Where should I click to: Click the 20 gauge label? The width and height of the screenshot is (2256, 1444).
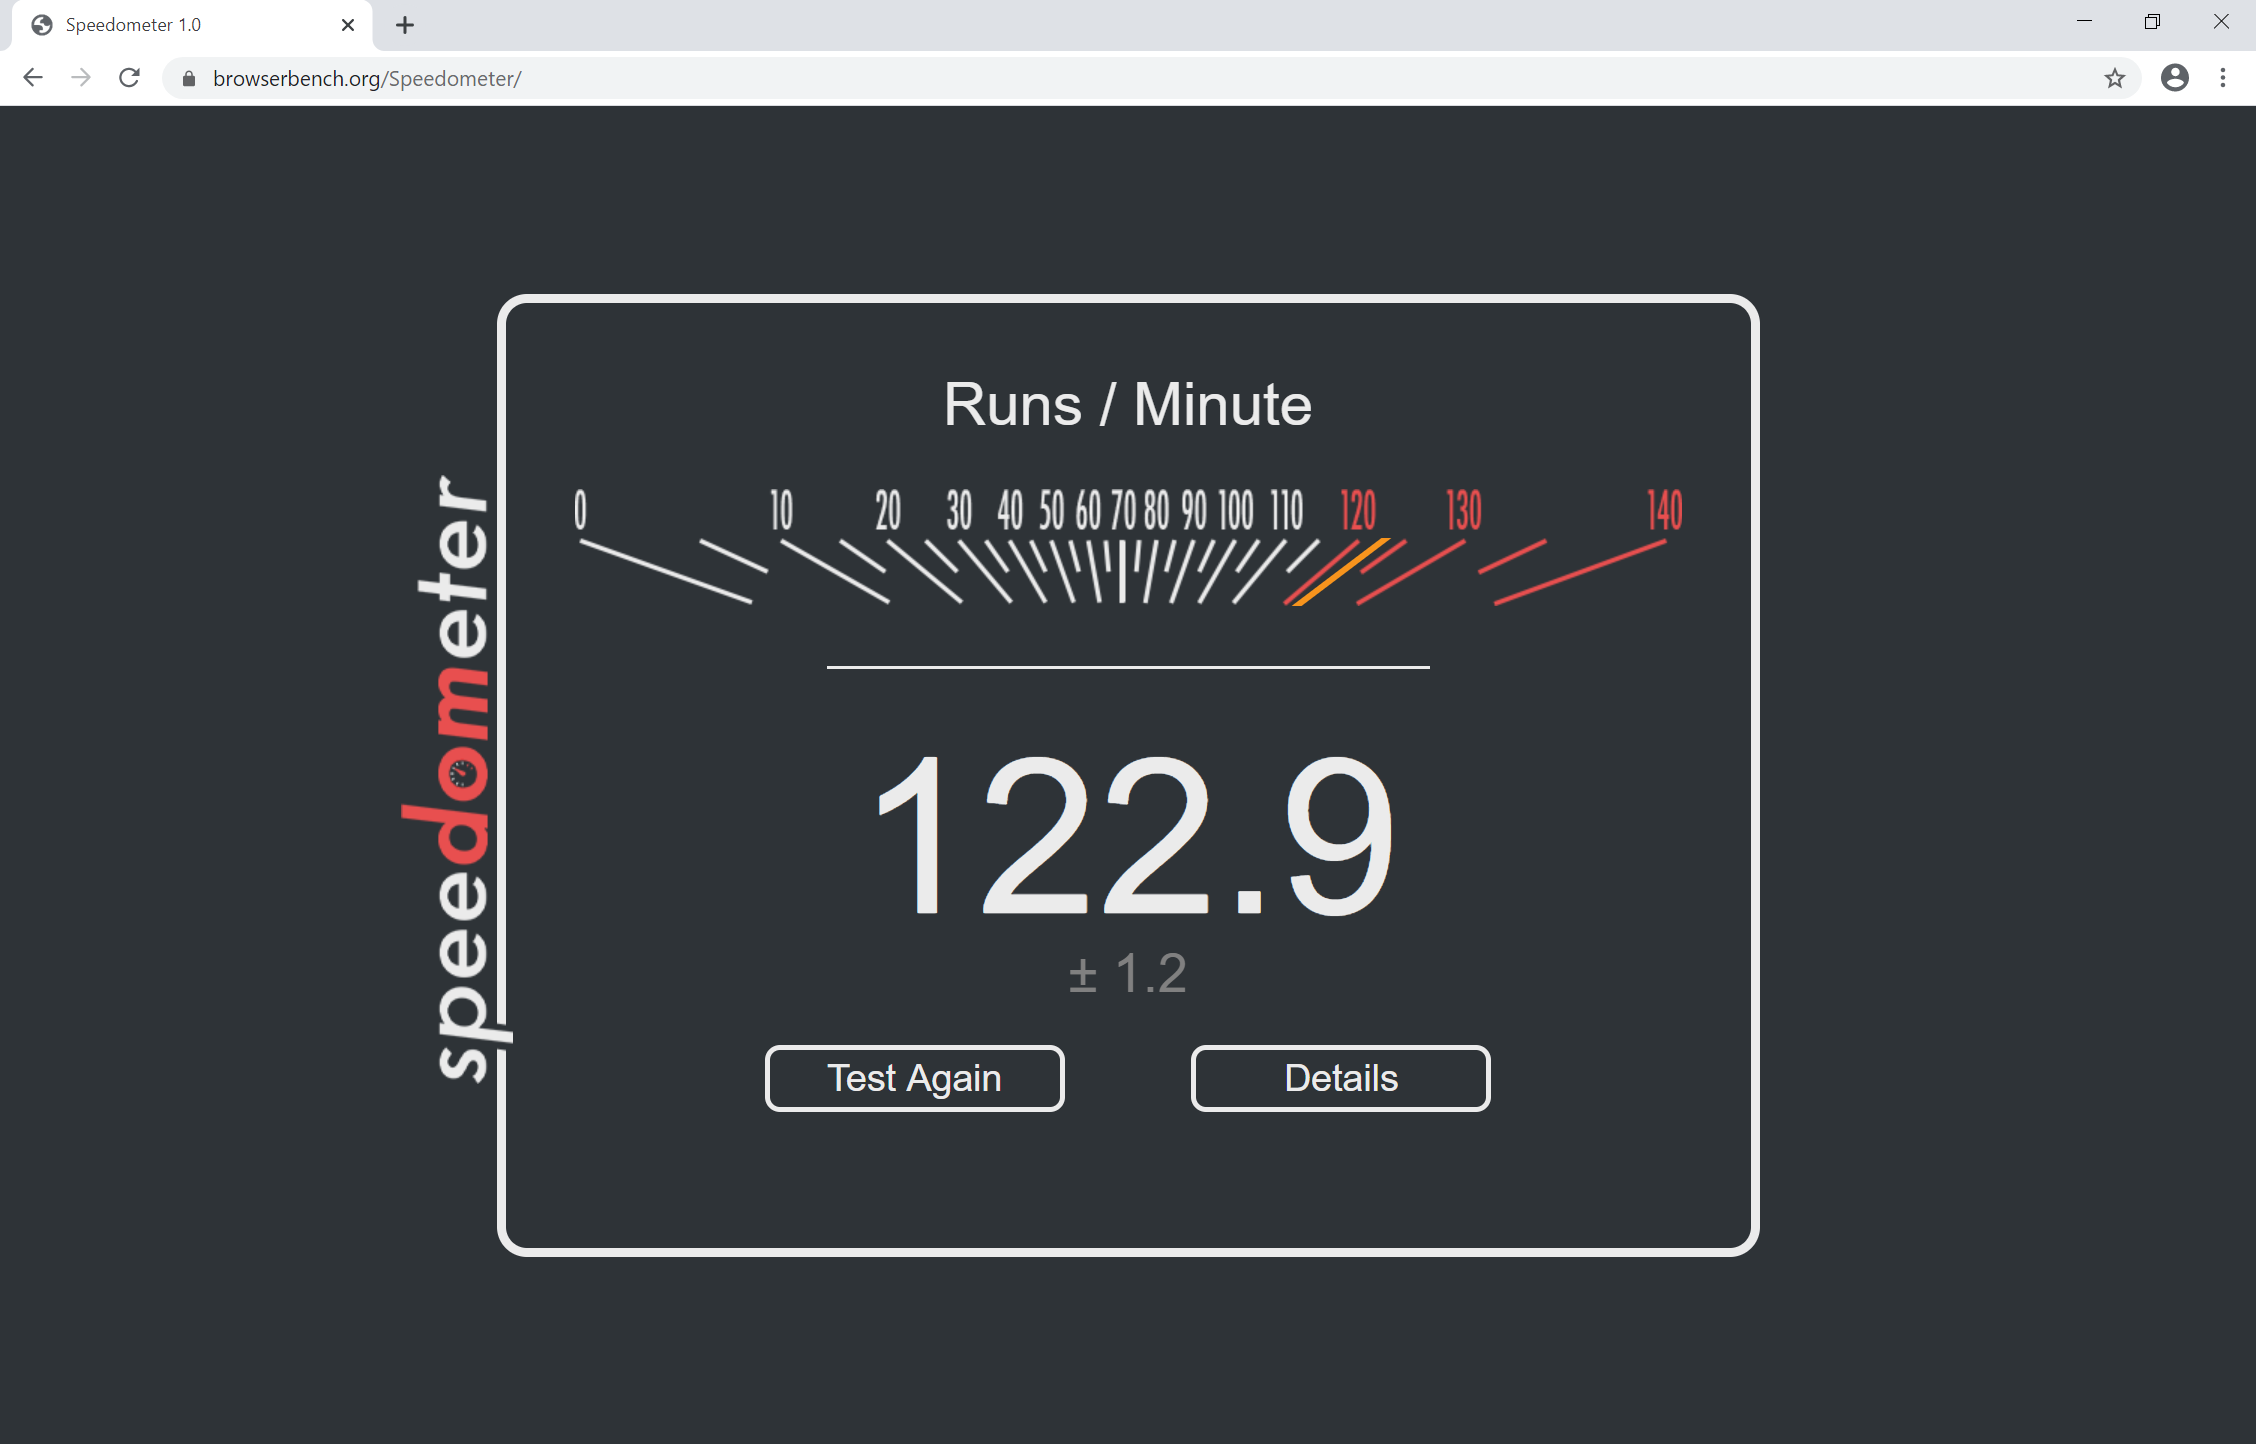point(888,510)
